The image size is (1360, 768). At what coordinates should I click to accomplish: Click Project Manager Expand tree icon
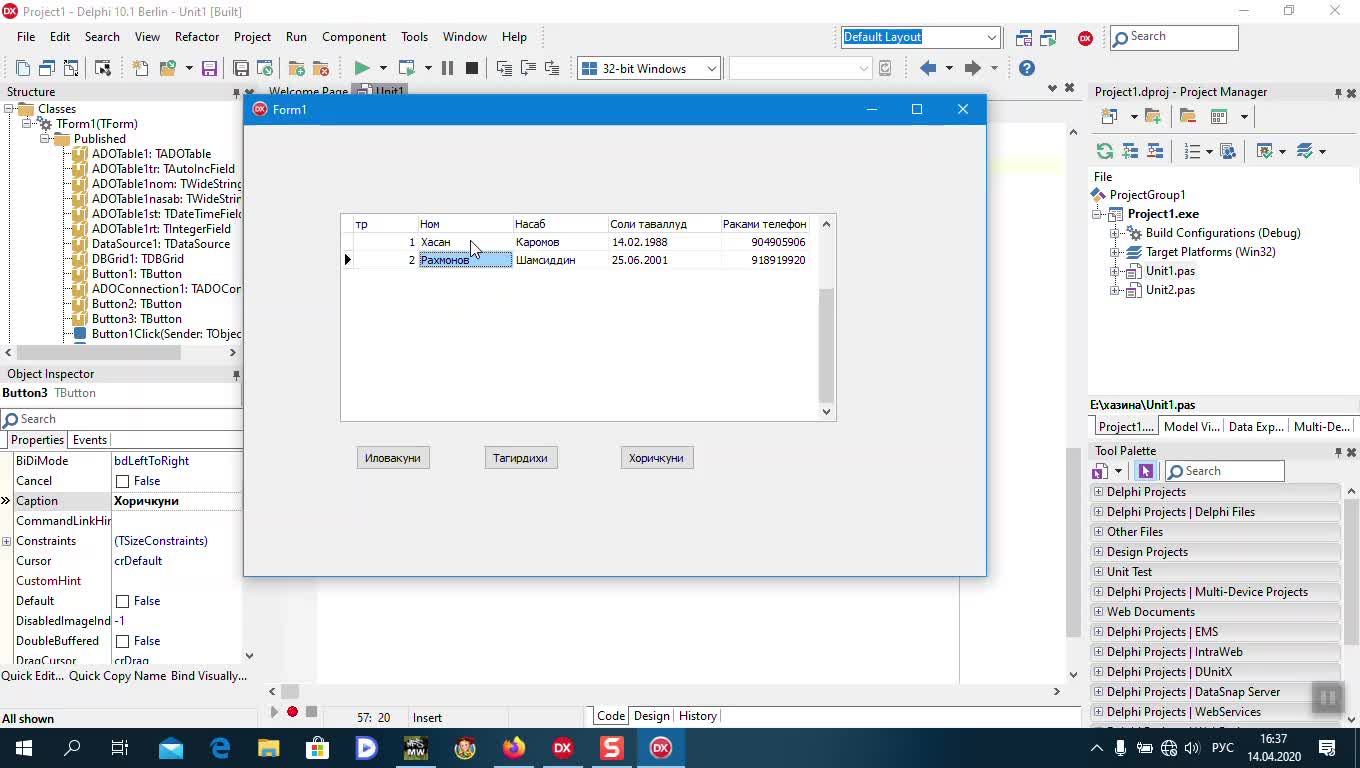coord(1130,151)
